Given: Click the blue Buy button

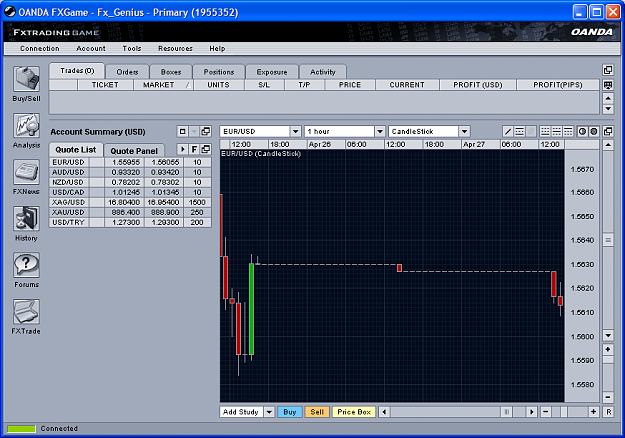Looking at the screenshot, I should (x=290, y=412).
